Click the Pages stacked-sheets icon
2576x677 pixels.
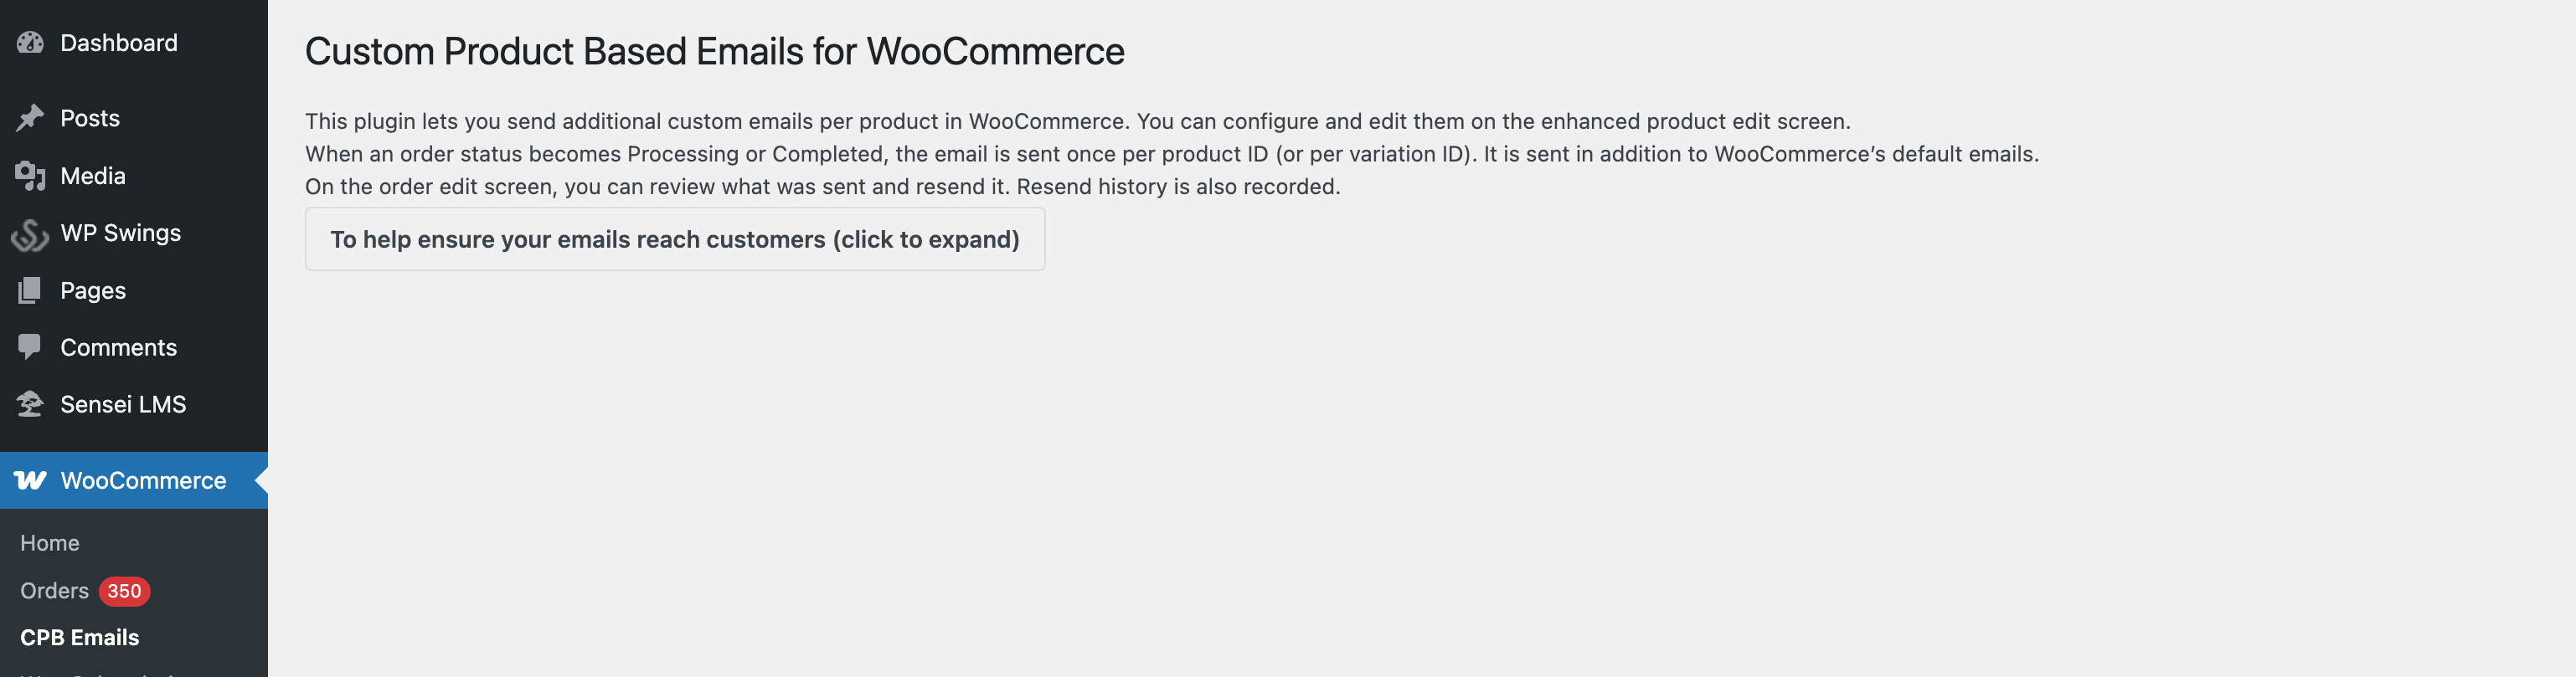30,291
